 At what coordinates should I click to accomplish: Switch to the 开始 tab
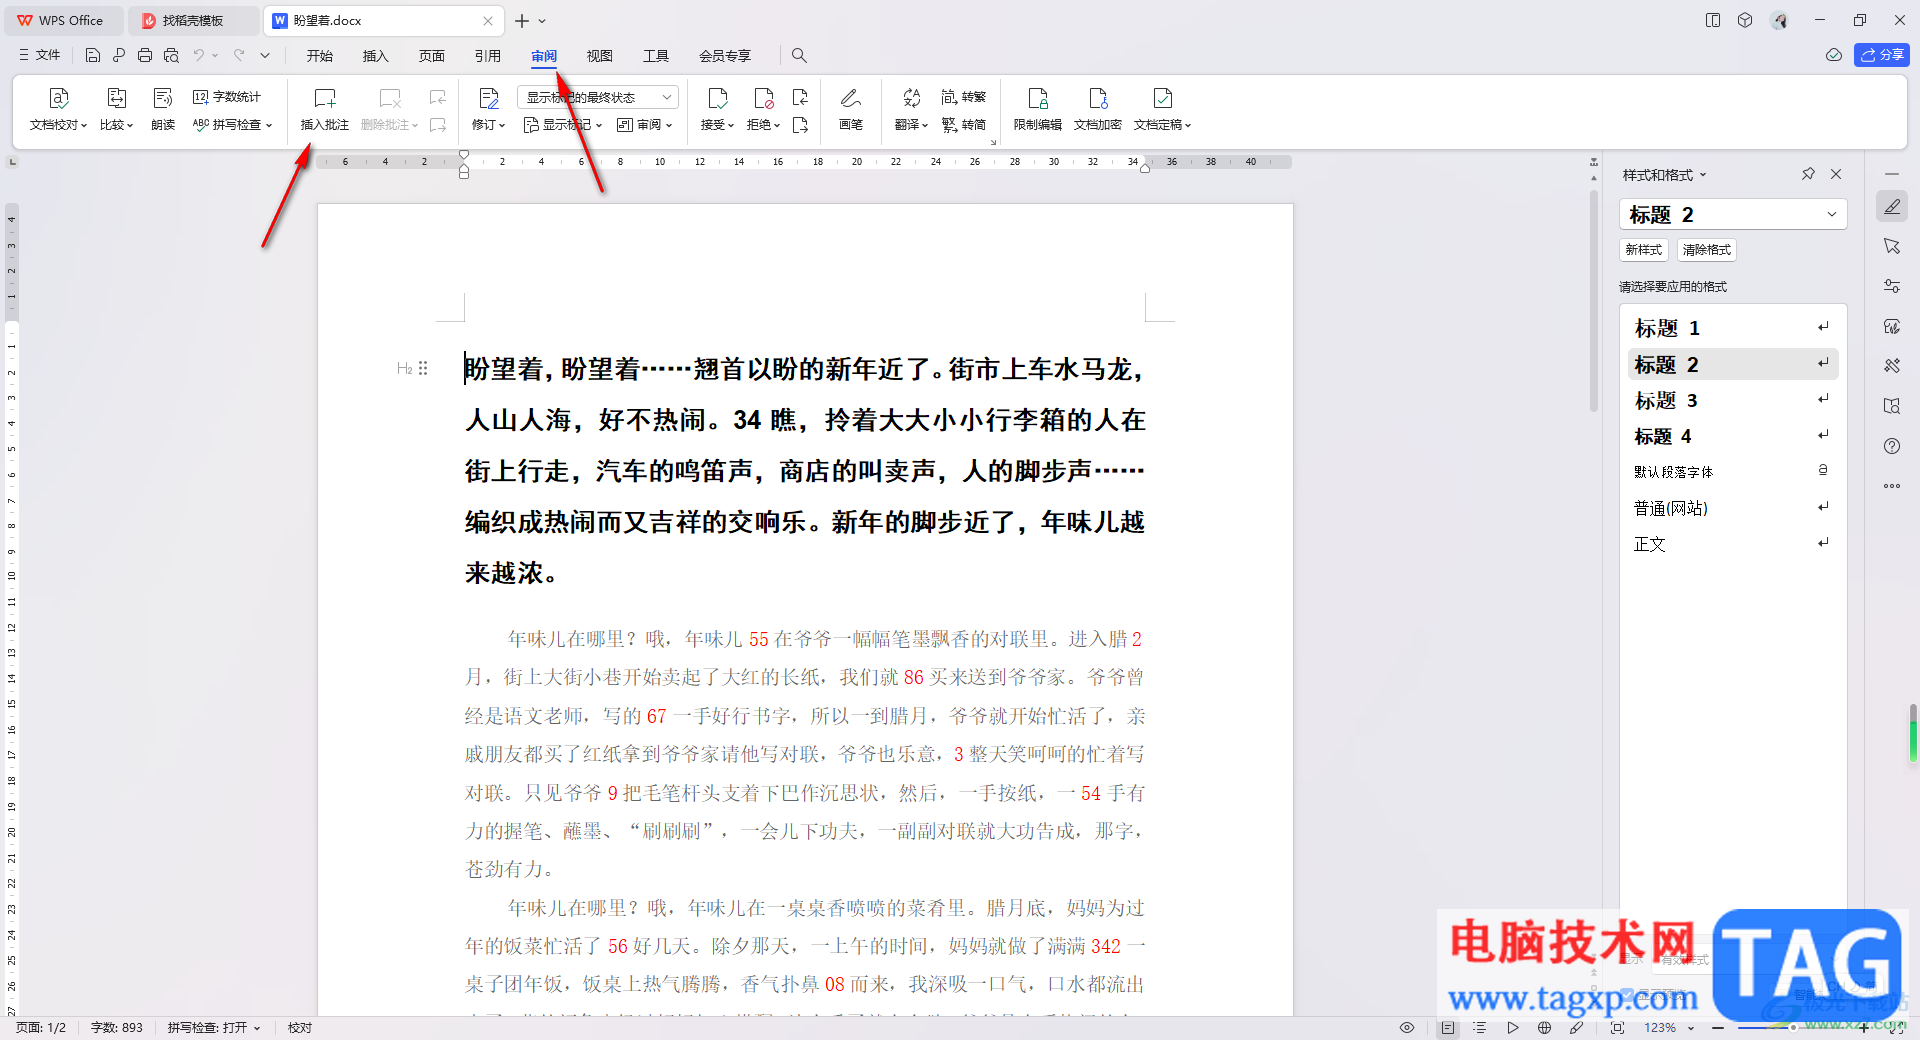tap(320, 56)
